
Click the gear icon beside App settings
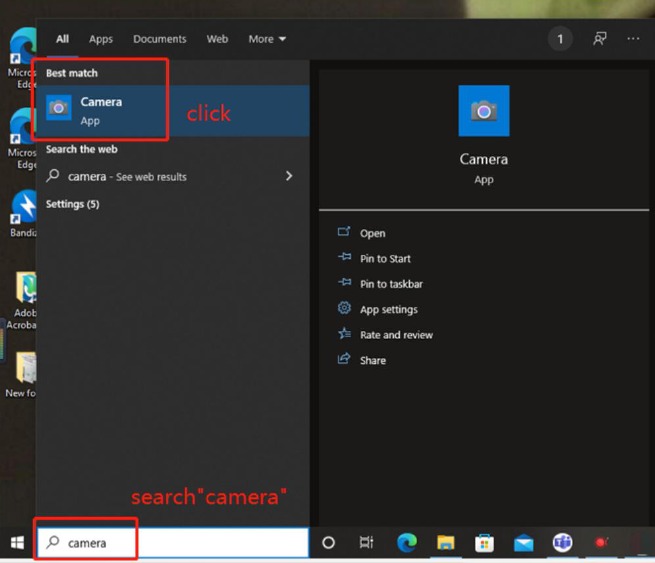pyautogui.click(x=344, y=308)
